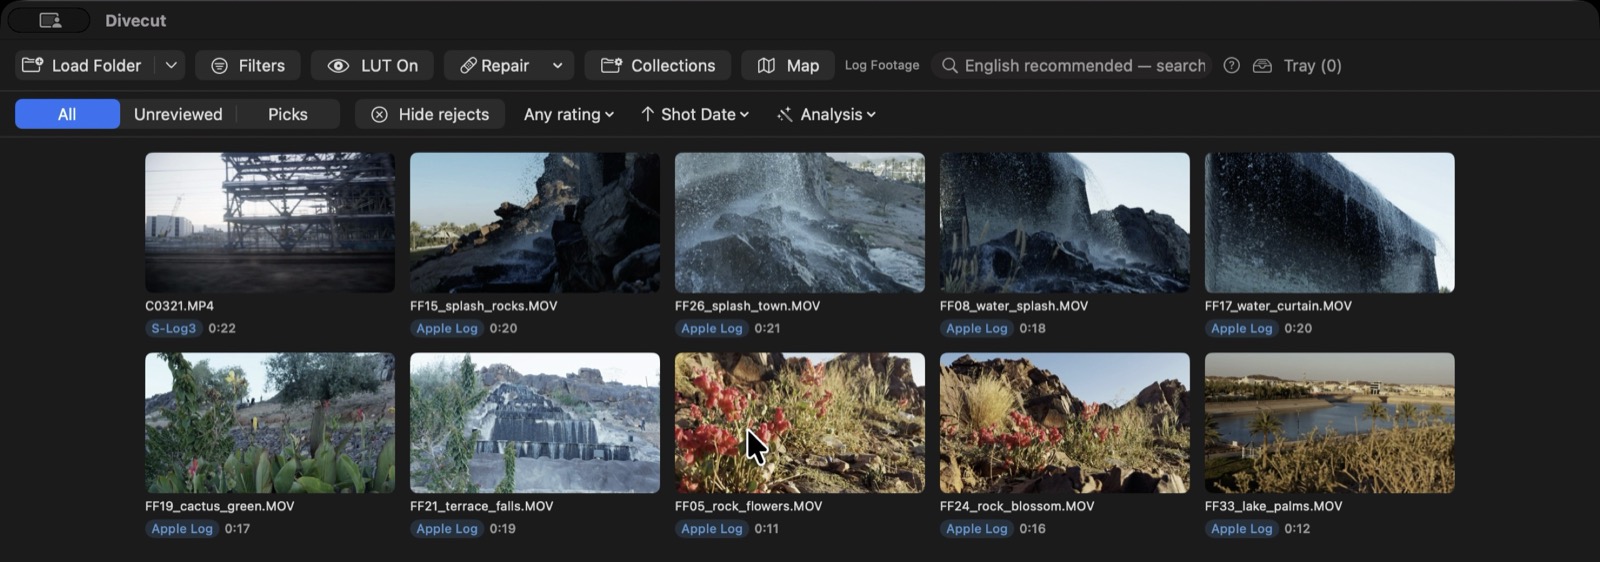This screenshot has height=562, width=1600.
Task: Click the Divecut window title
Action: point(136,20)
